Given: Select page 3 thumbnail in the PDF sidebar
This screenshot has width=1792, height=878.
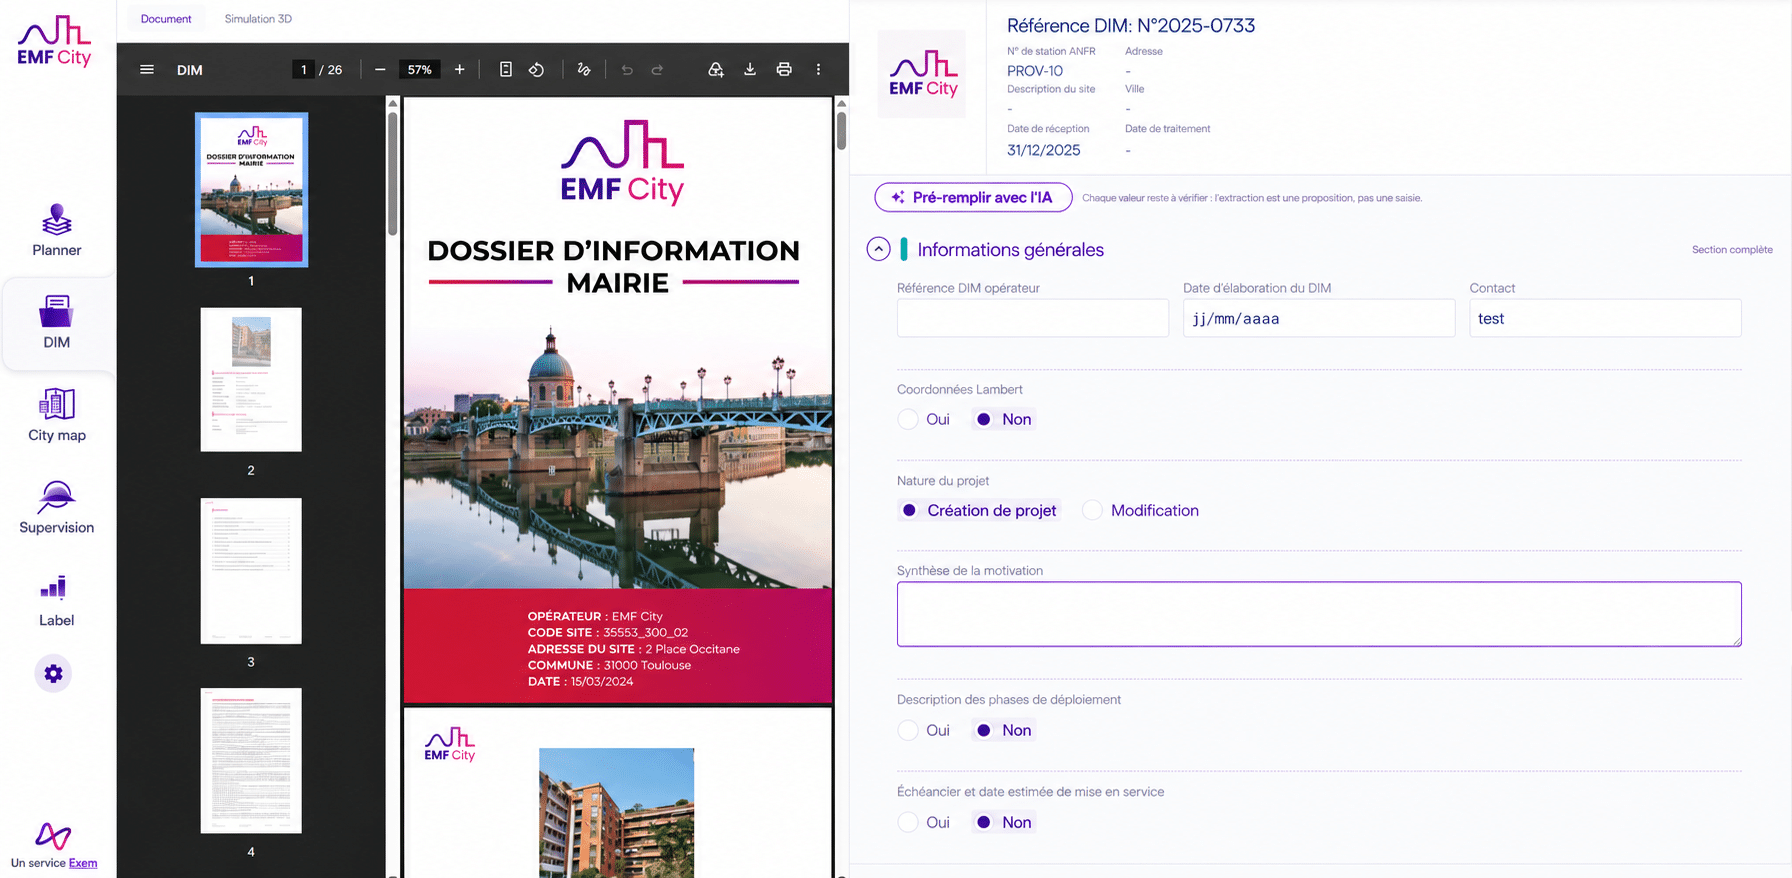Looking at the screenshot, I should pyautogui.click(x=251, y=571).
